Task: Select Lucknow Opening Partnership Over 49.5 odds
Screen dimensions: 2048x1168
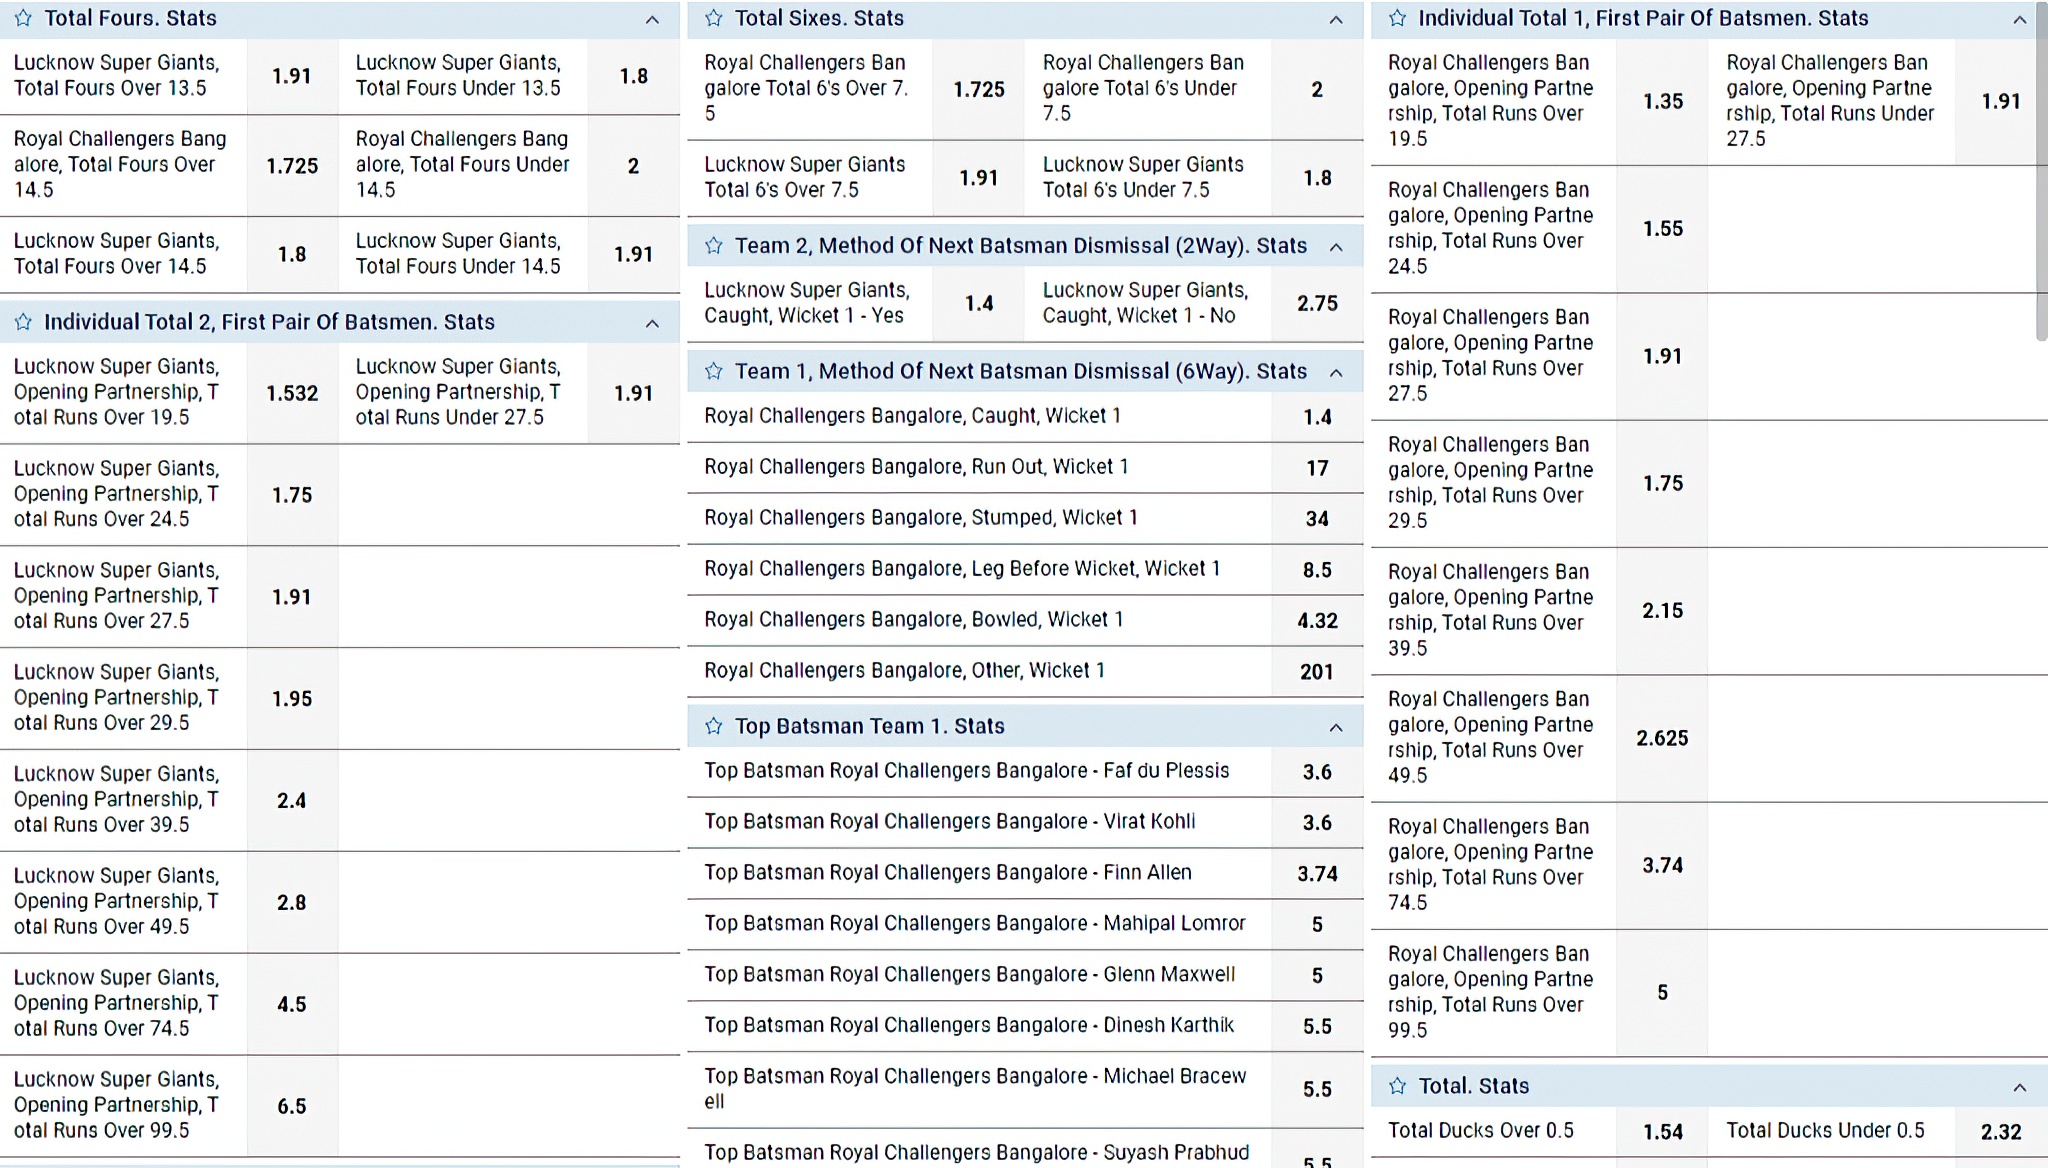Action: pos(292,903)
